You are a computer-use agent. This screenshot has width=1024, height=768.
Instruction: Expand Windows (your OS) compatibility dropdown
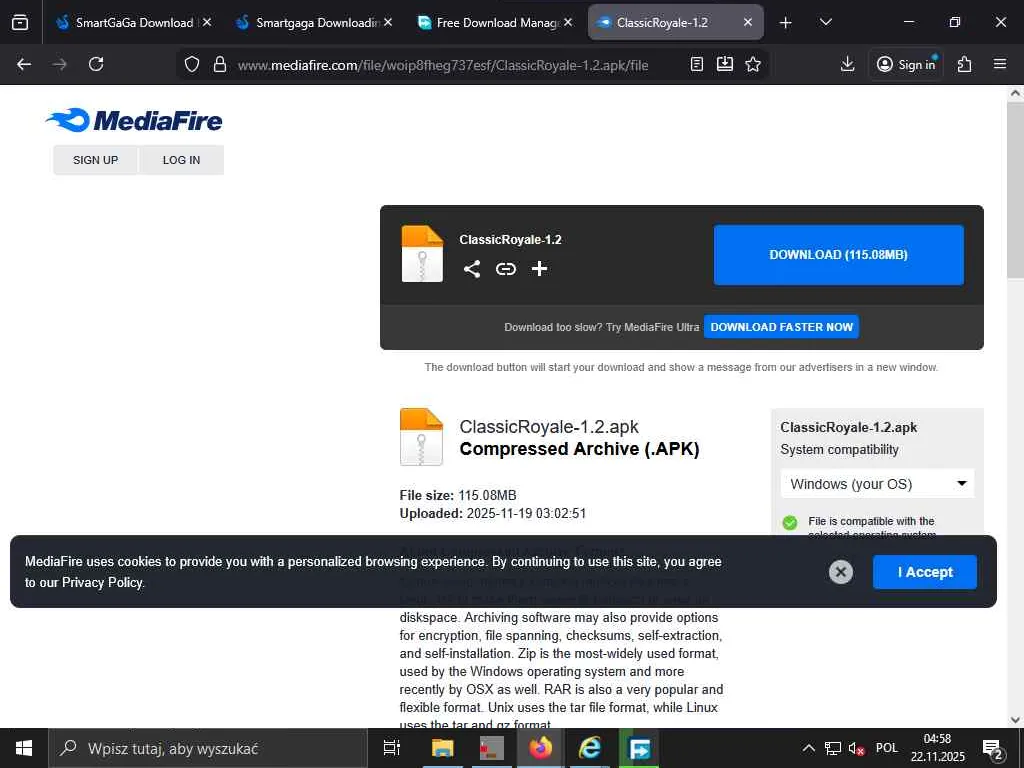tap(877, 484)
